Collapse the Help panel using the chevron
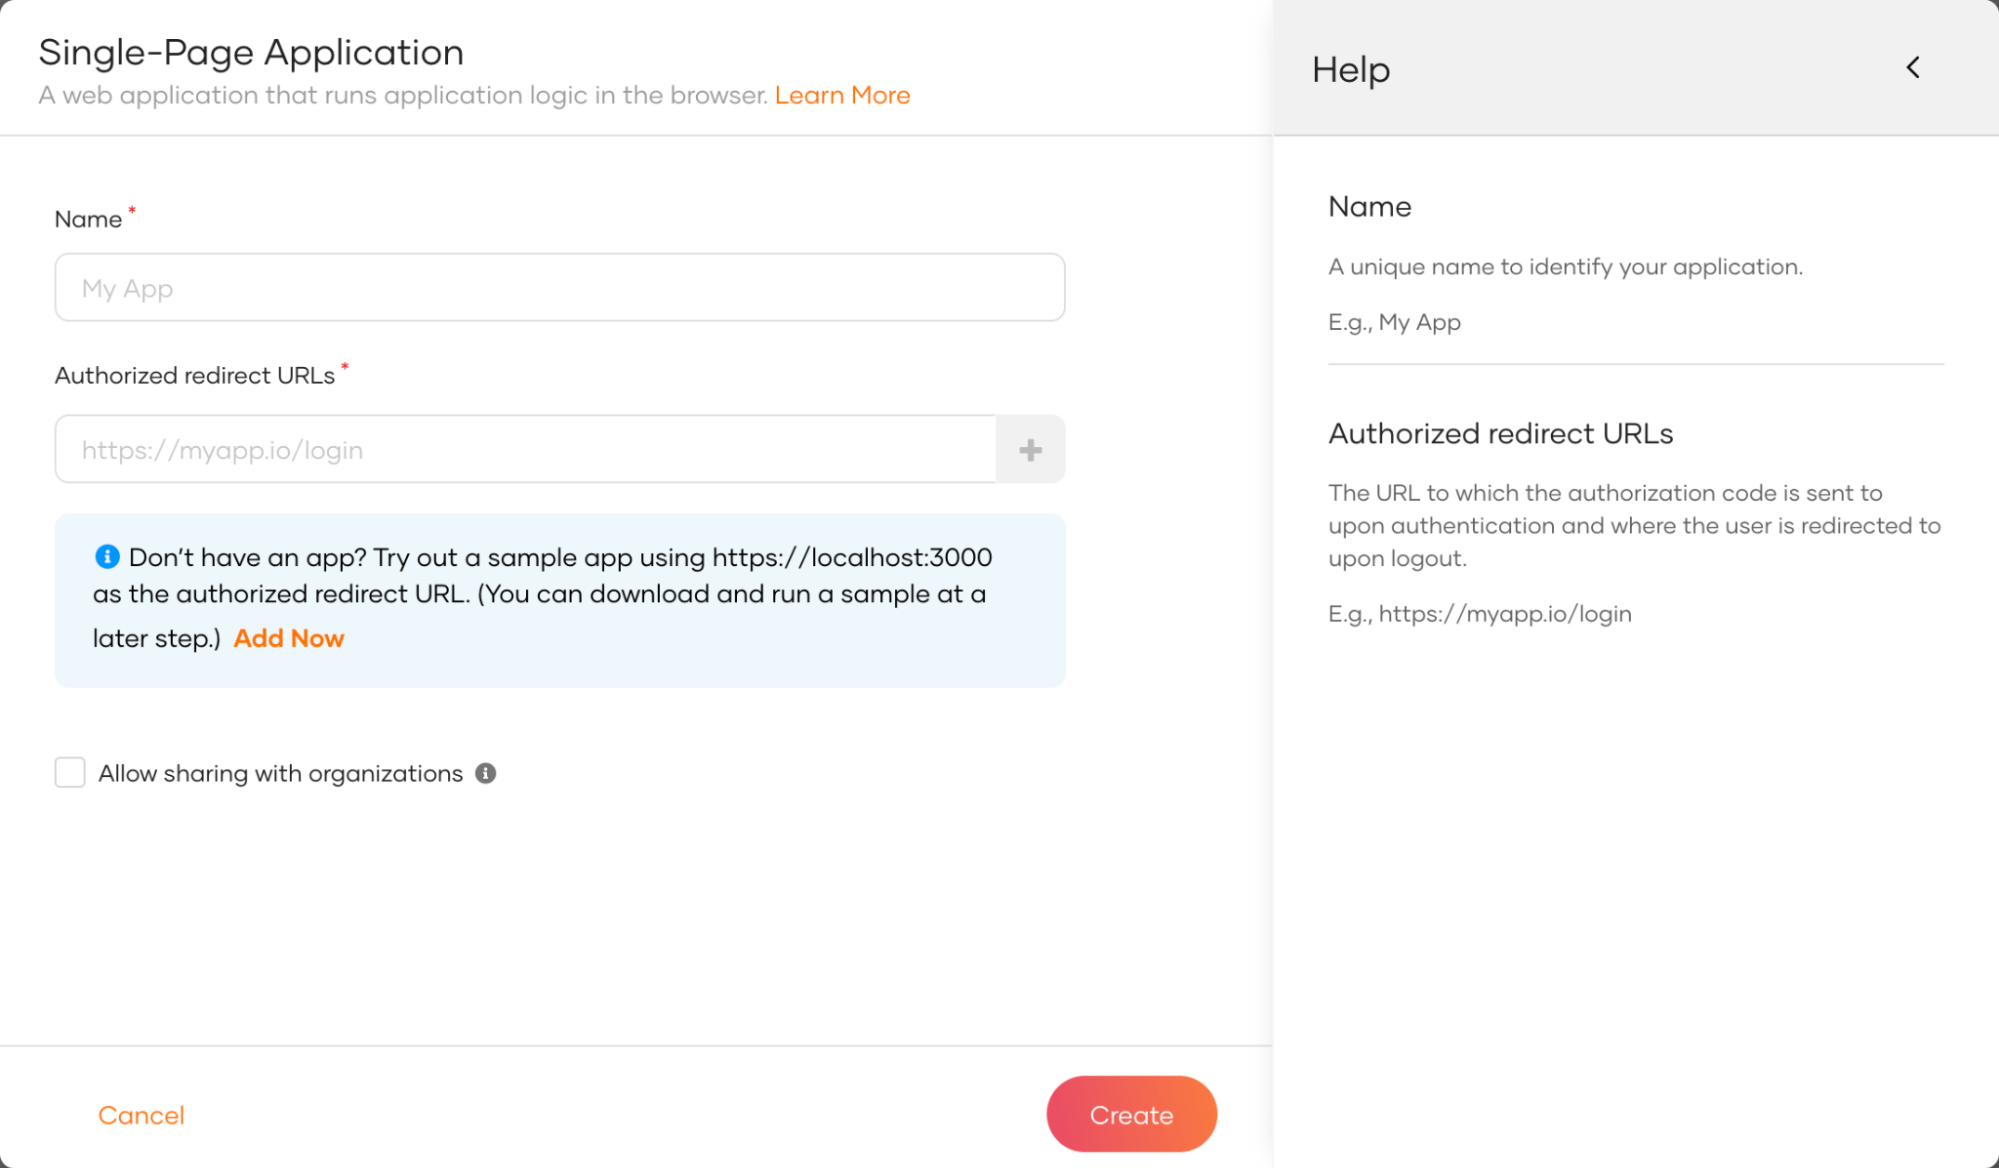 [x=1911, y=67]
